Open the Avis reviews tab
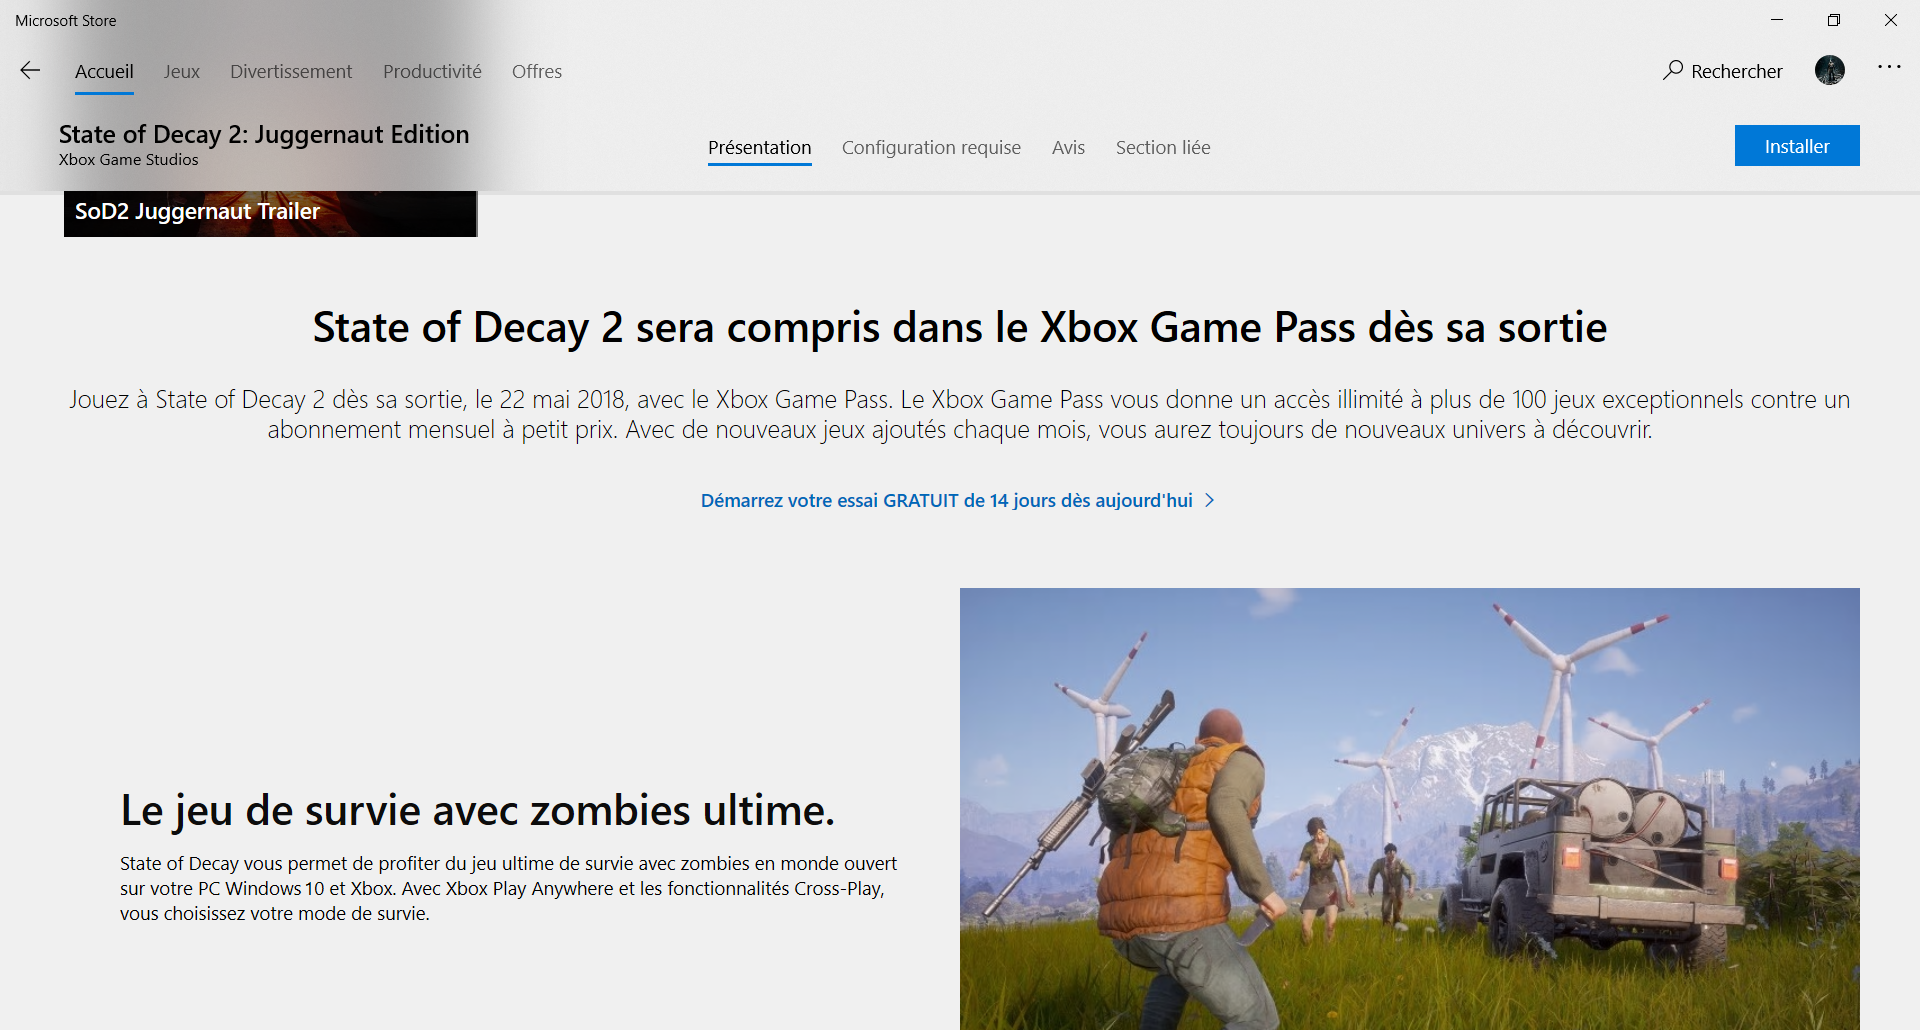Viewport: 1920px width, 1030px height. pyautogui.click(x=1068, y=147)
